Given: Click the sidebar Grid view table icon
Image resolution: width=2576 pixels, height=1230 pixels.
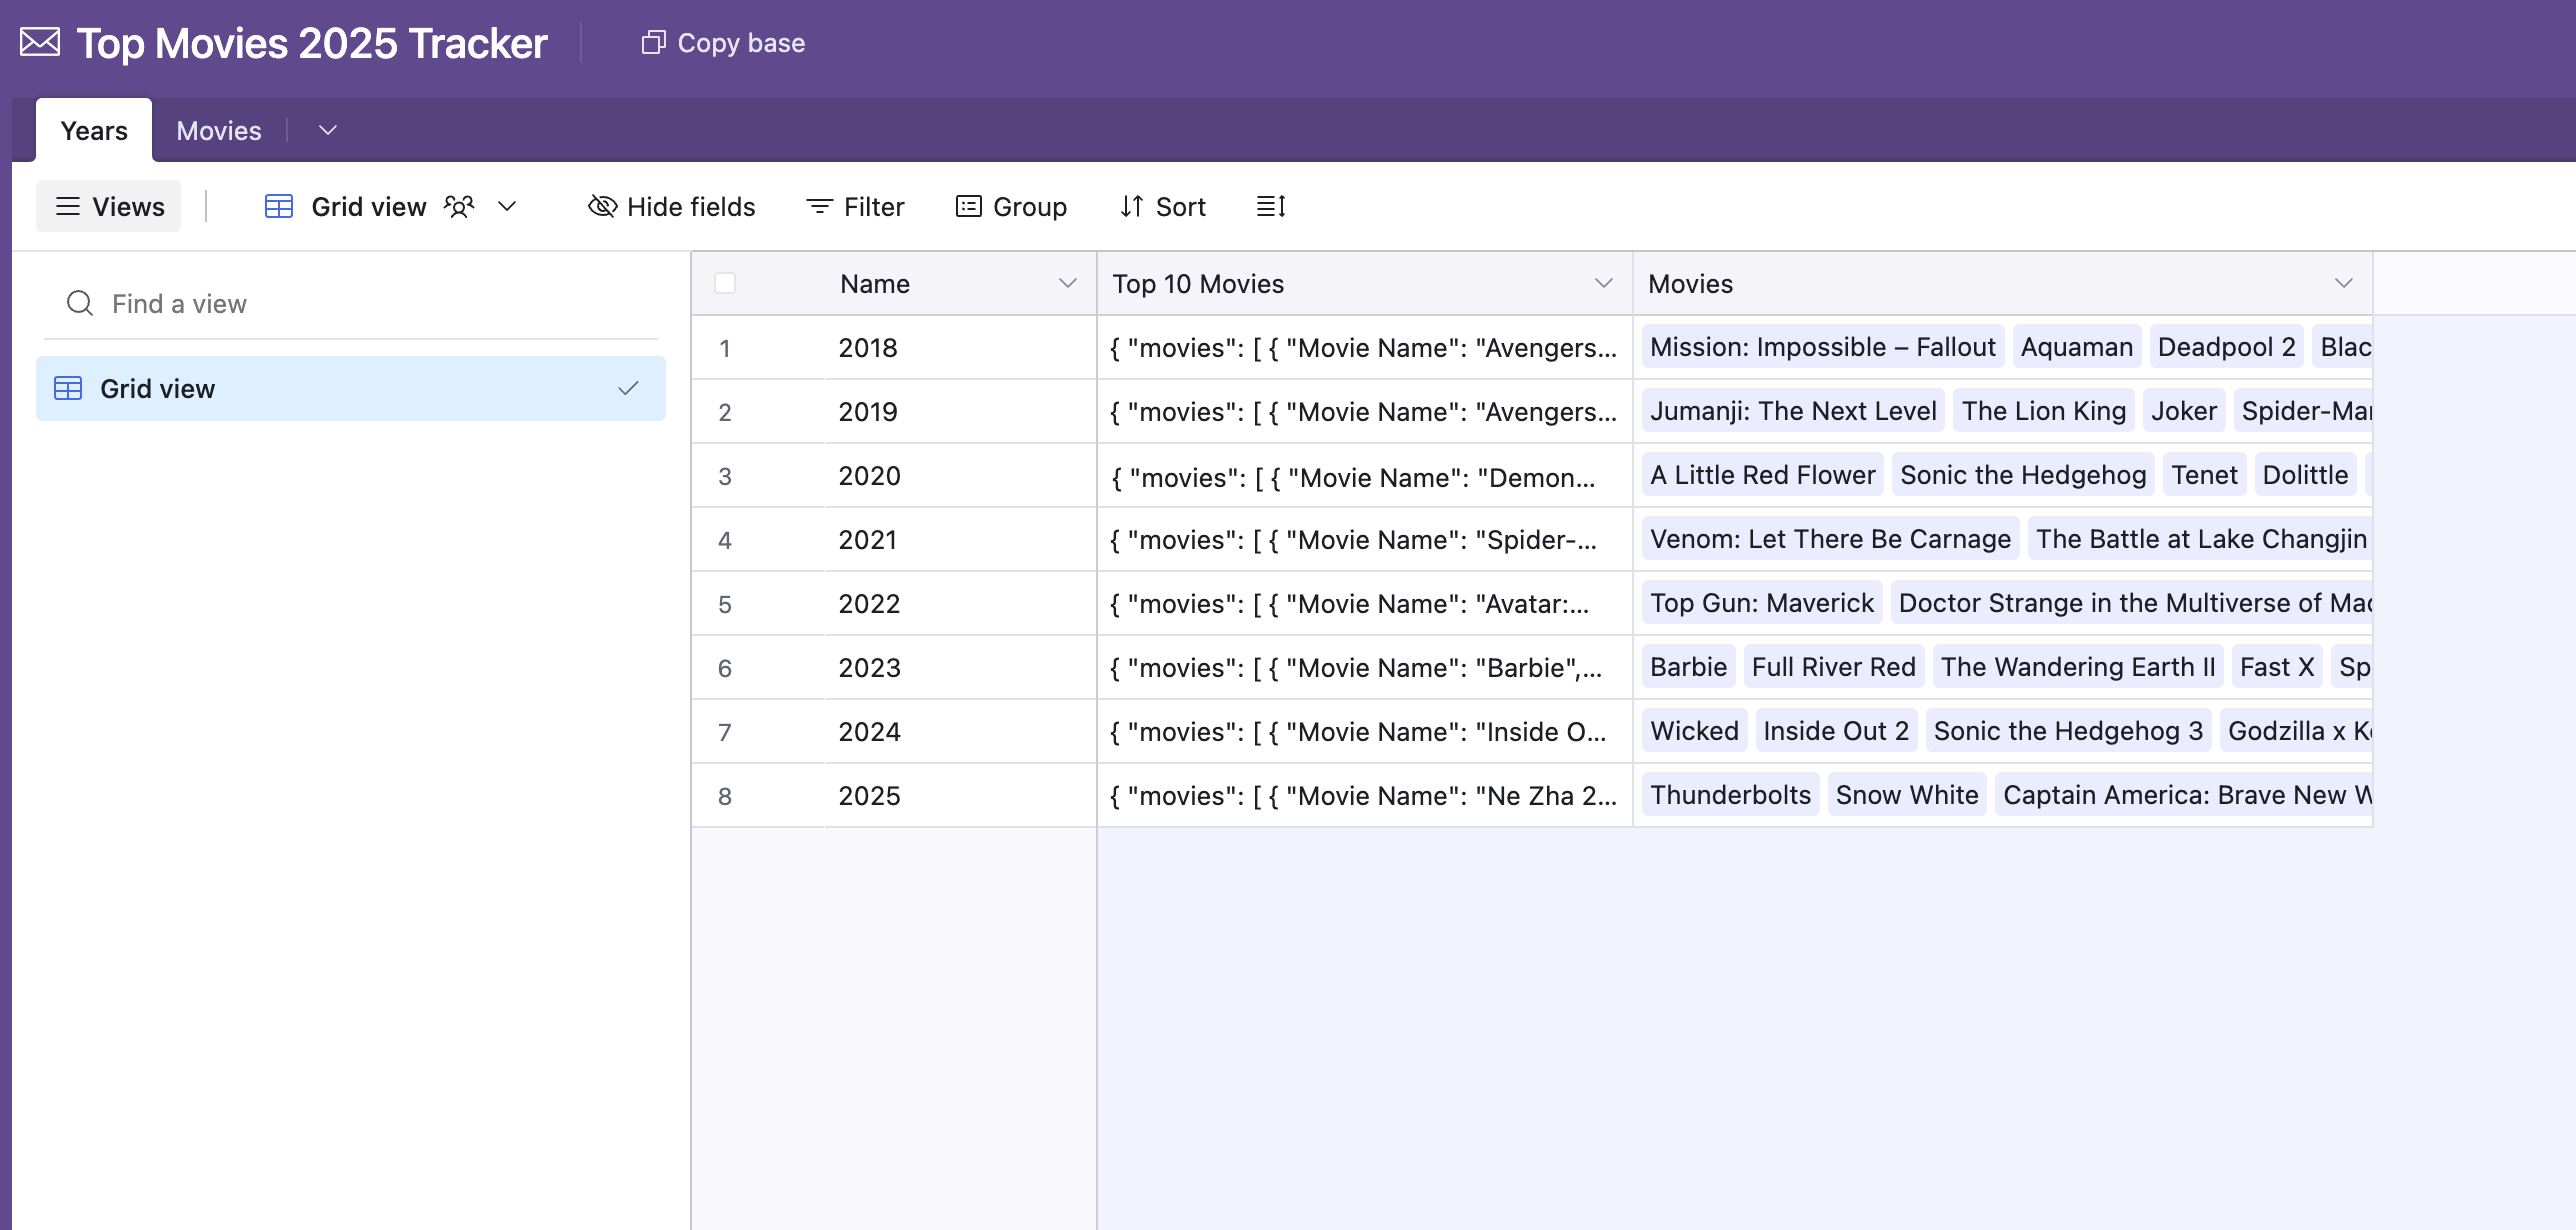Looking at the screenshot, I should pos(68,388).
